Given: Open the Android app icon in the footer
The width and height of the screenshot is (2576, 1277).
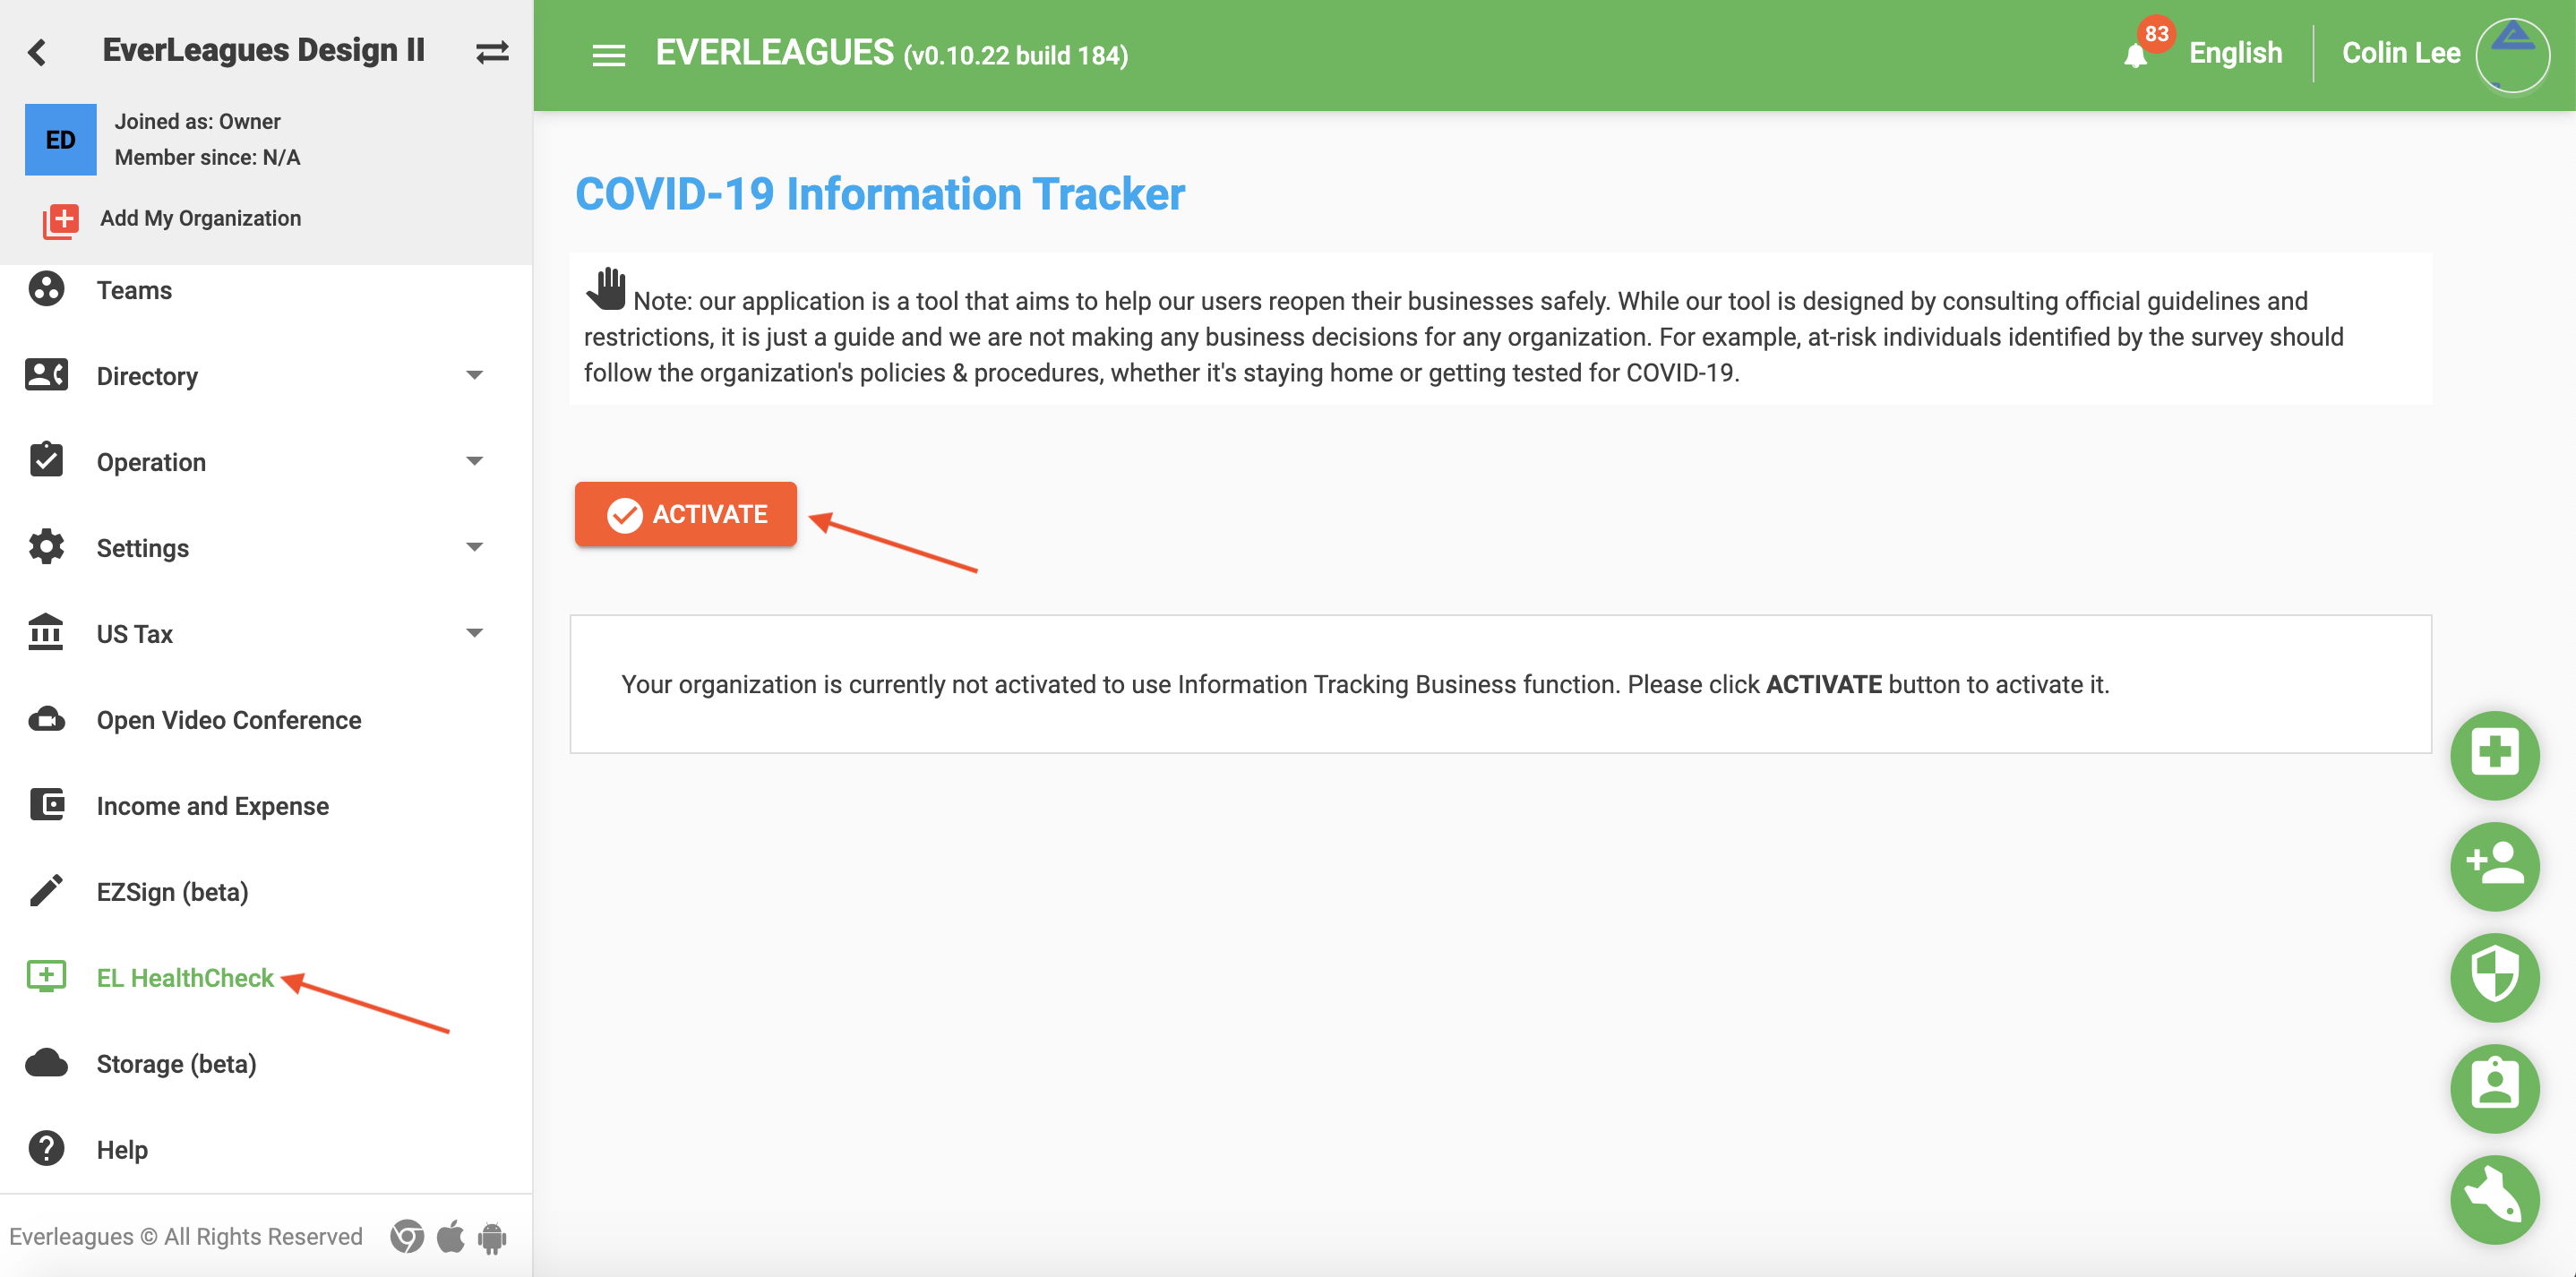Looking at the screenshot, I should click(492, 1237).
